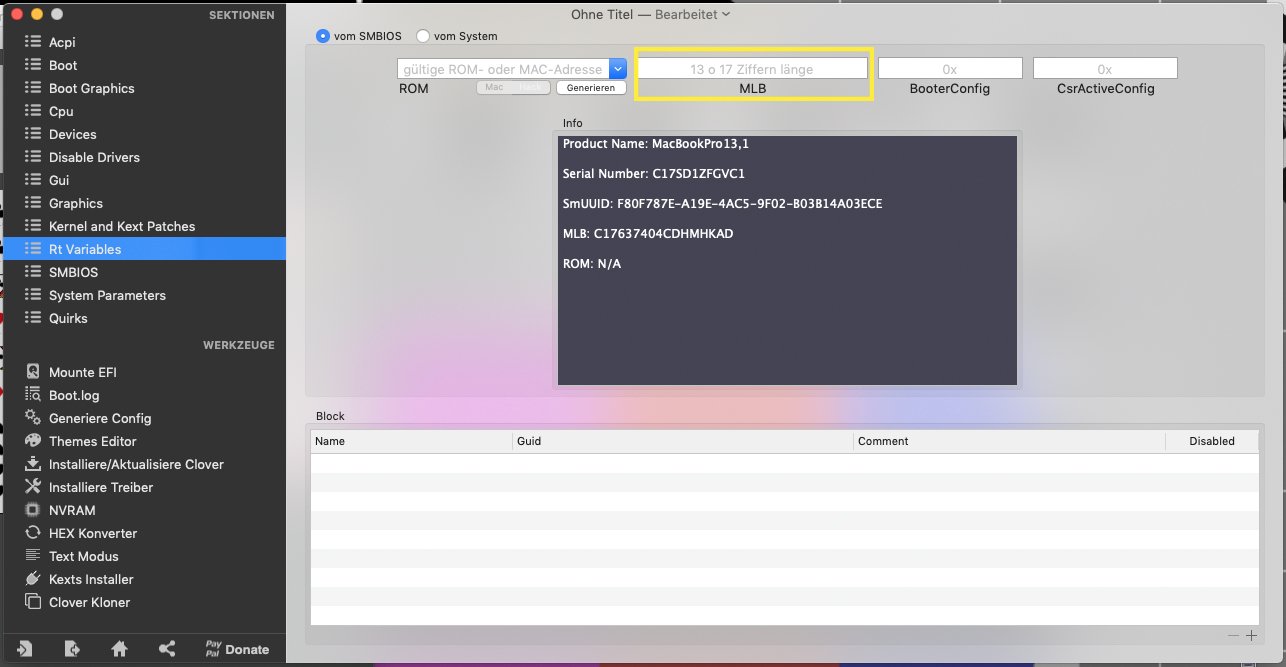Click the Name column header
This screenshot has width=1286, height=667.
(x=412, y=441)
